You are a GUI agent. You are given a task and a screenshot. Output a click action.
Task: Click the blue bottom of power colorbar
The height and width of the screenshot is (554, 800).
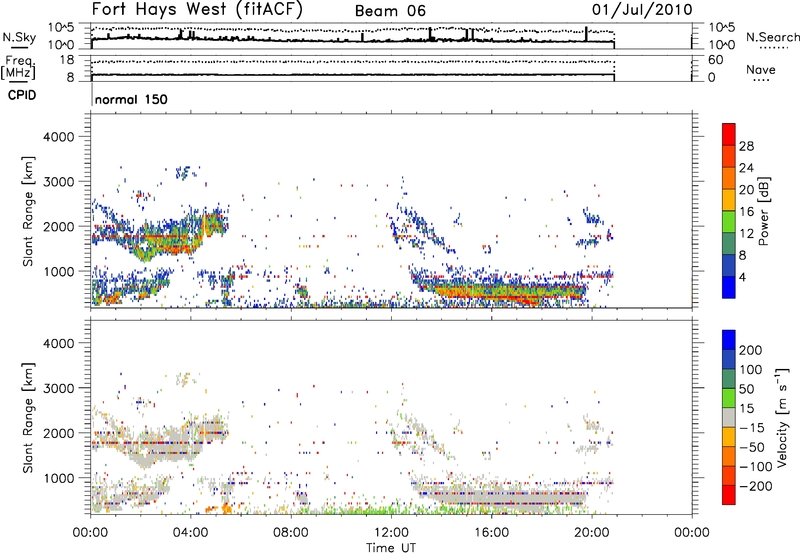[729, 287]
